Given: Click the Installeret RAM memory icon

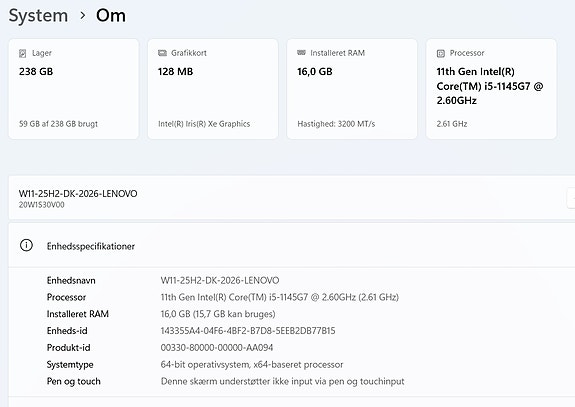Looking at the screenshot, I should [301, 53].
